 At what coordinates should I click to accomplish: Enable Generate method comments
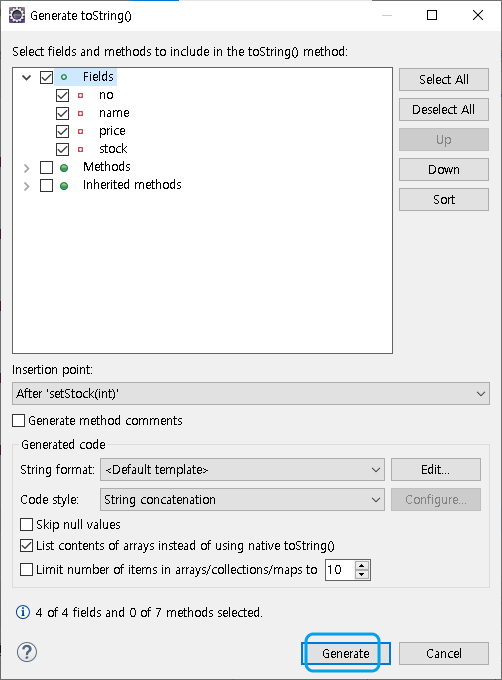[19, 421]
